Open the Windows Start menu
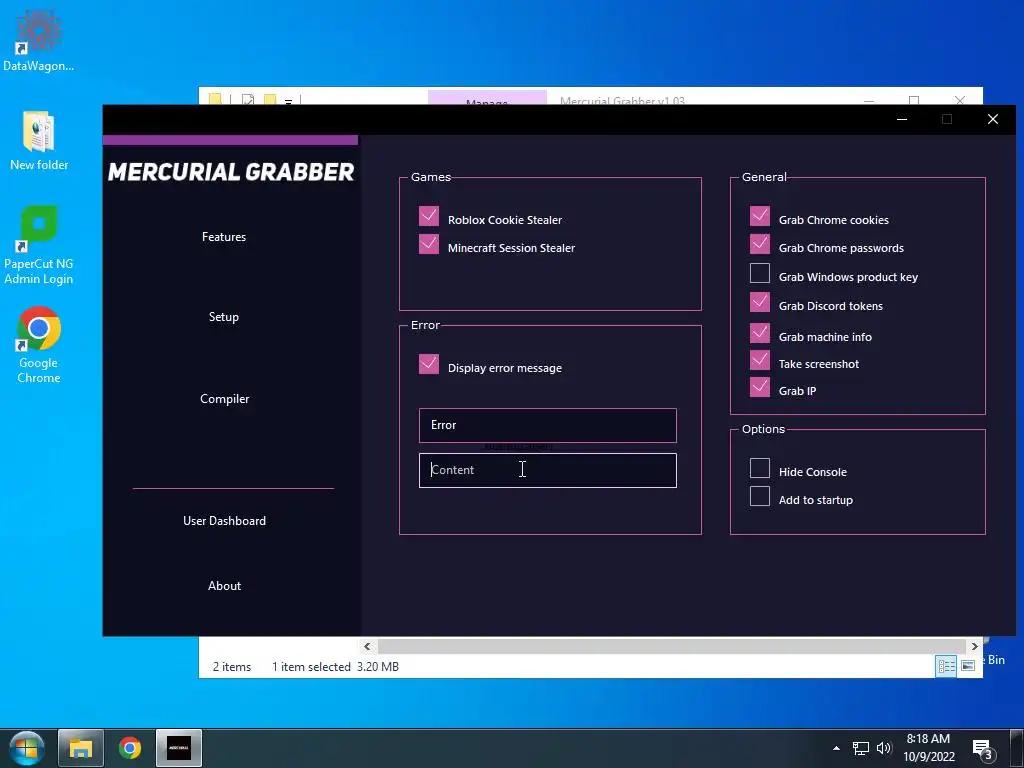The height and width of the screenshot is (768, 1024). click(x=27, y=748)
